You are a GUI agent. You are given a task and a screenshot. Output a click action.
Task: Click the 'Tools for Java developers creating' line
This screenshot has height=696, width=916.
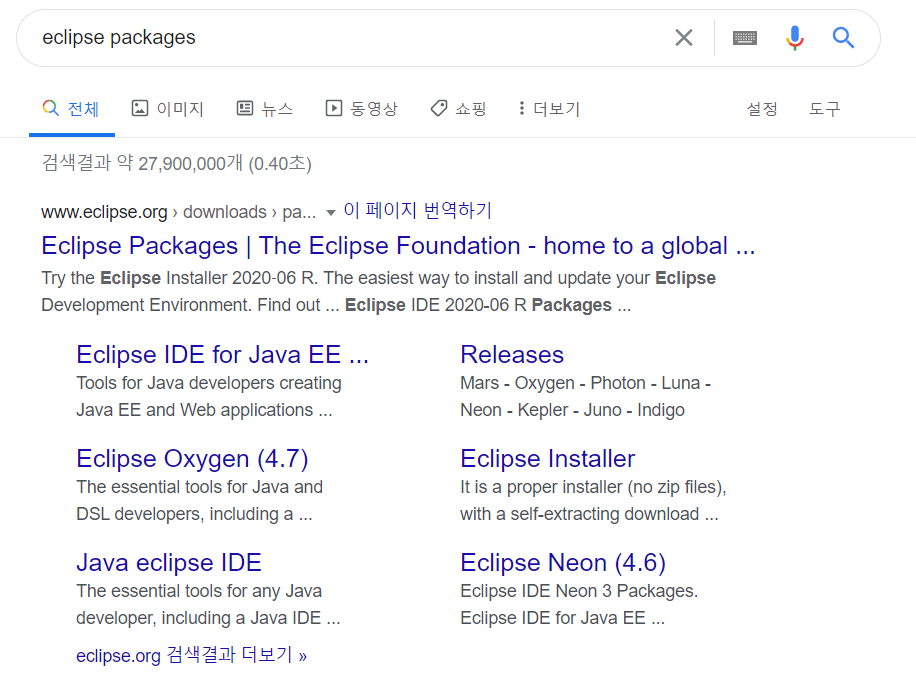pos(209,383)
